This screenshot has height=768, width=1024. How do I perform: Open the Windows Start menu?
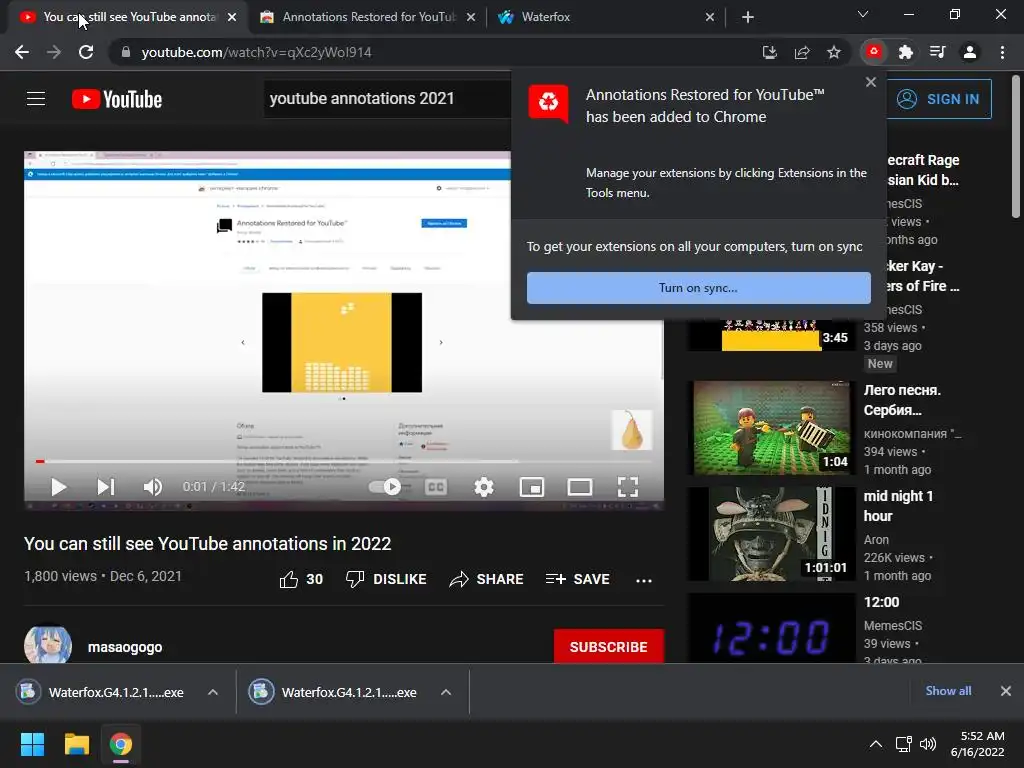(x=33, y=744)
